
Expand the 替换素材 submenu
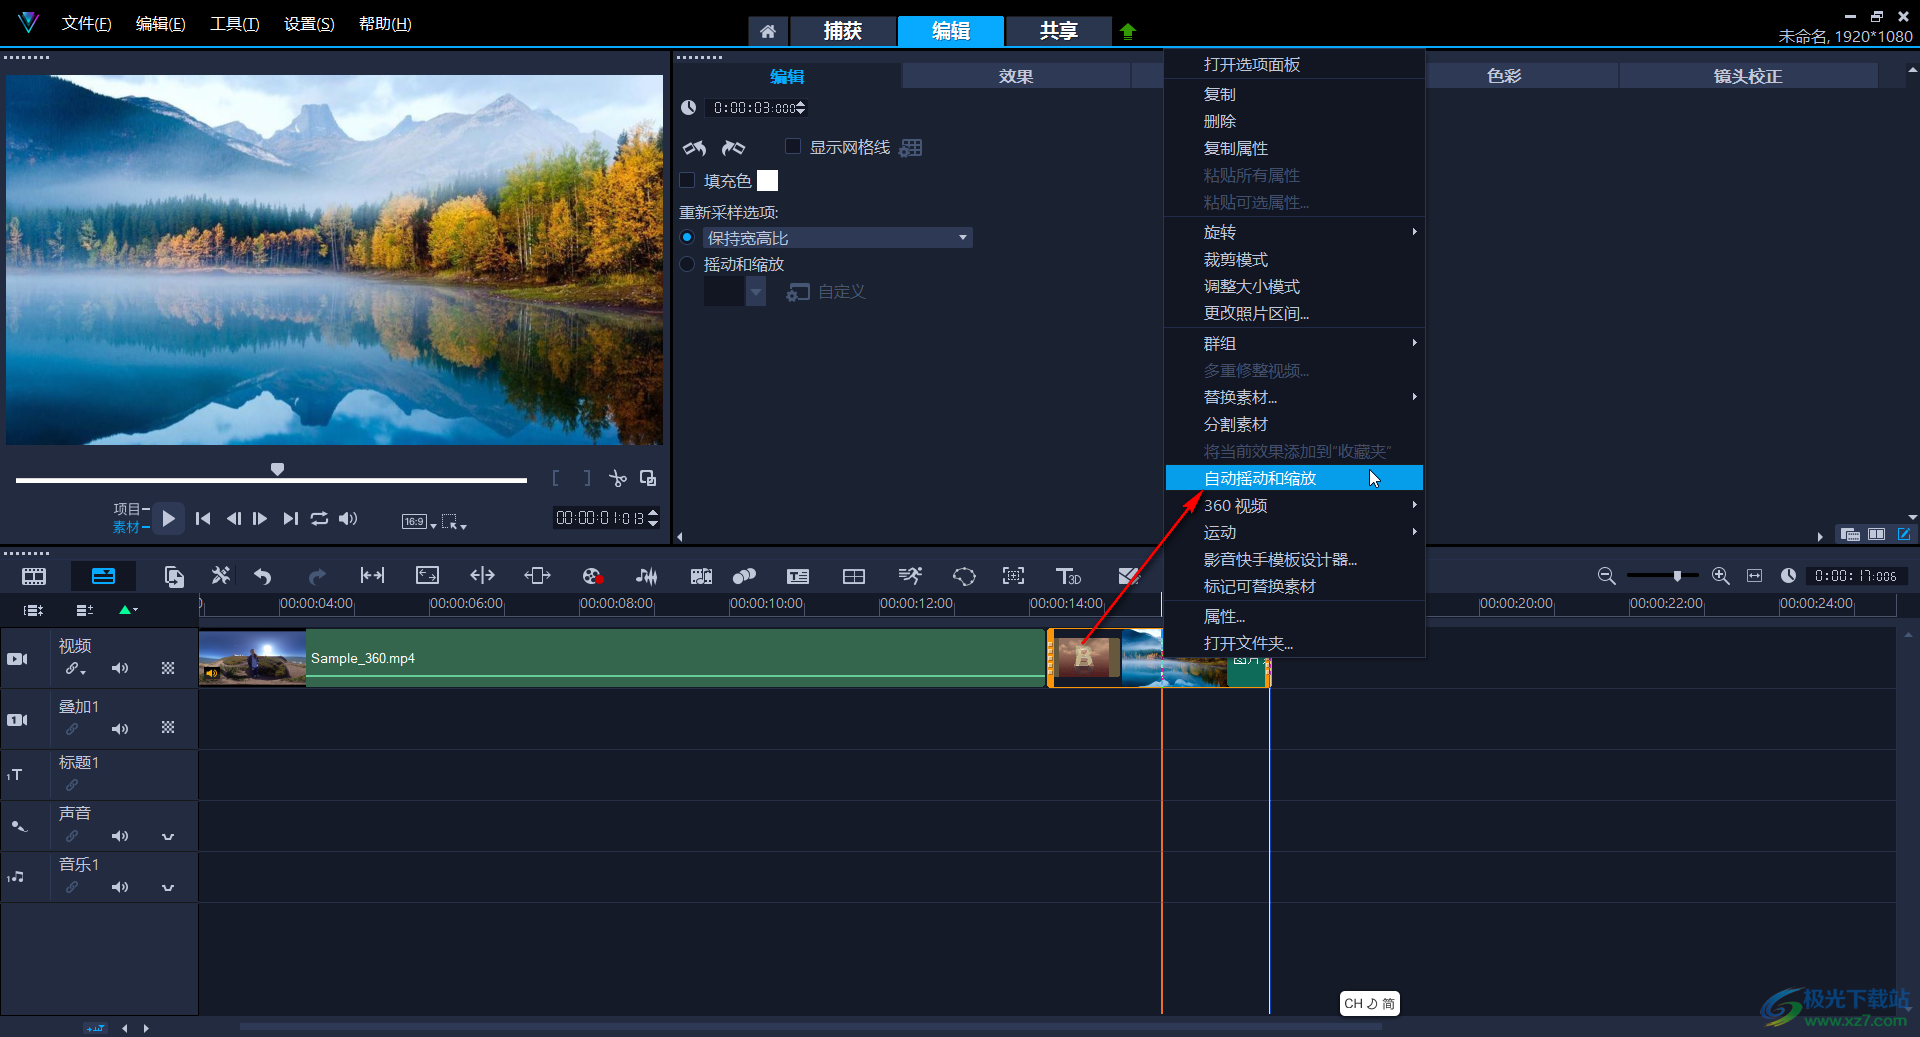pyautogui.click(x=1294, y=397)
